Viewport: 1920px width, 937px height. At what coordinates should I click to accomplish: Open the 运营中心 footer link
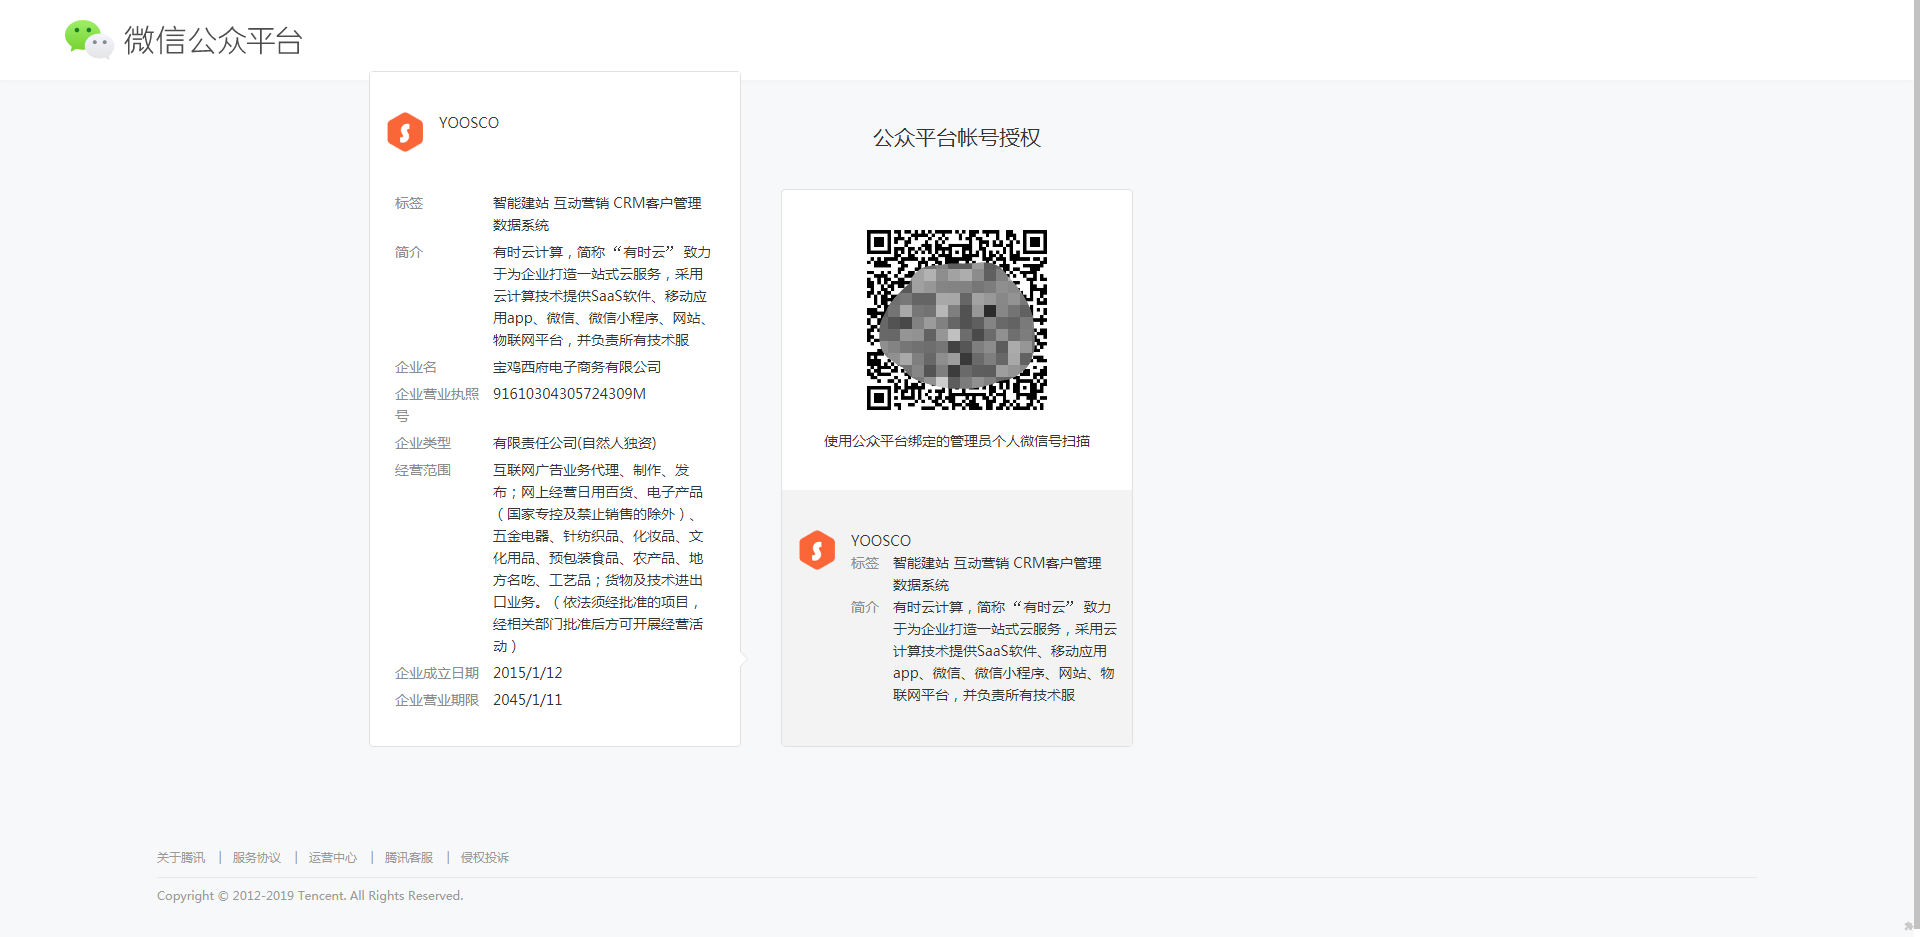(333, 858)
